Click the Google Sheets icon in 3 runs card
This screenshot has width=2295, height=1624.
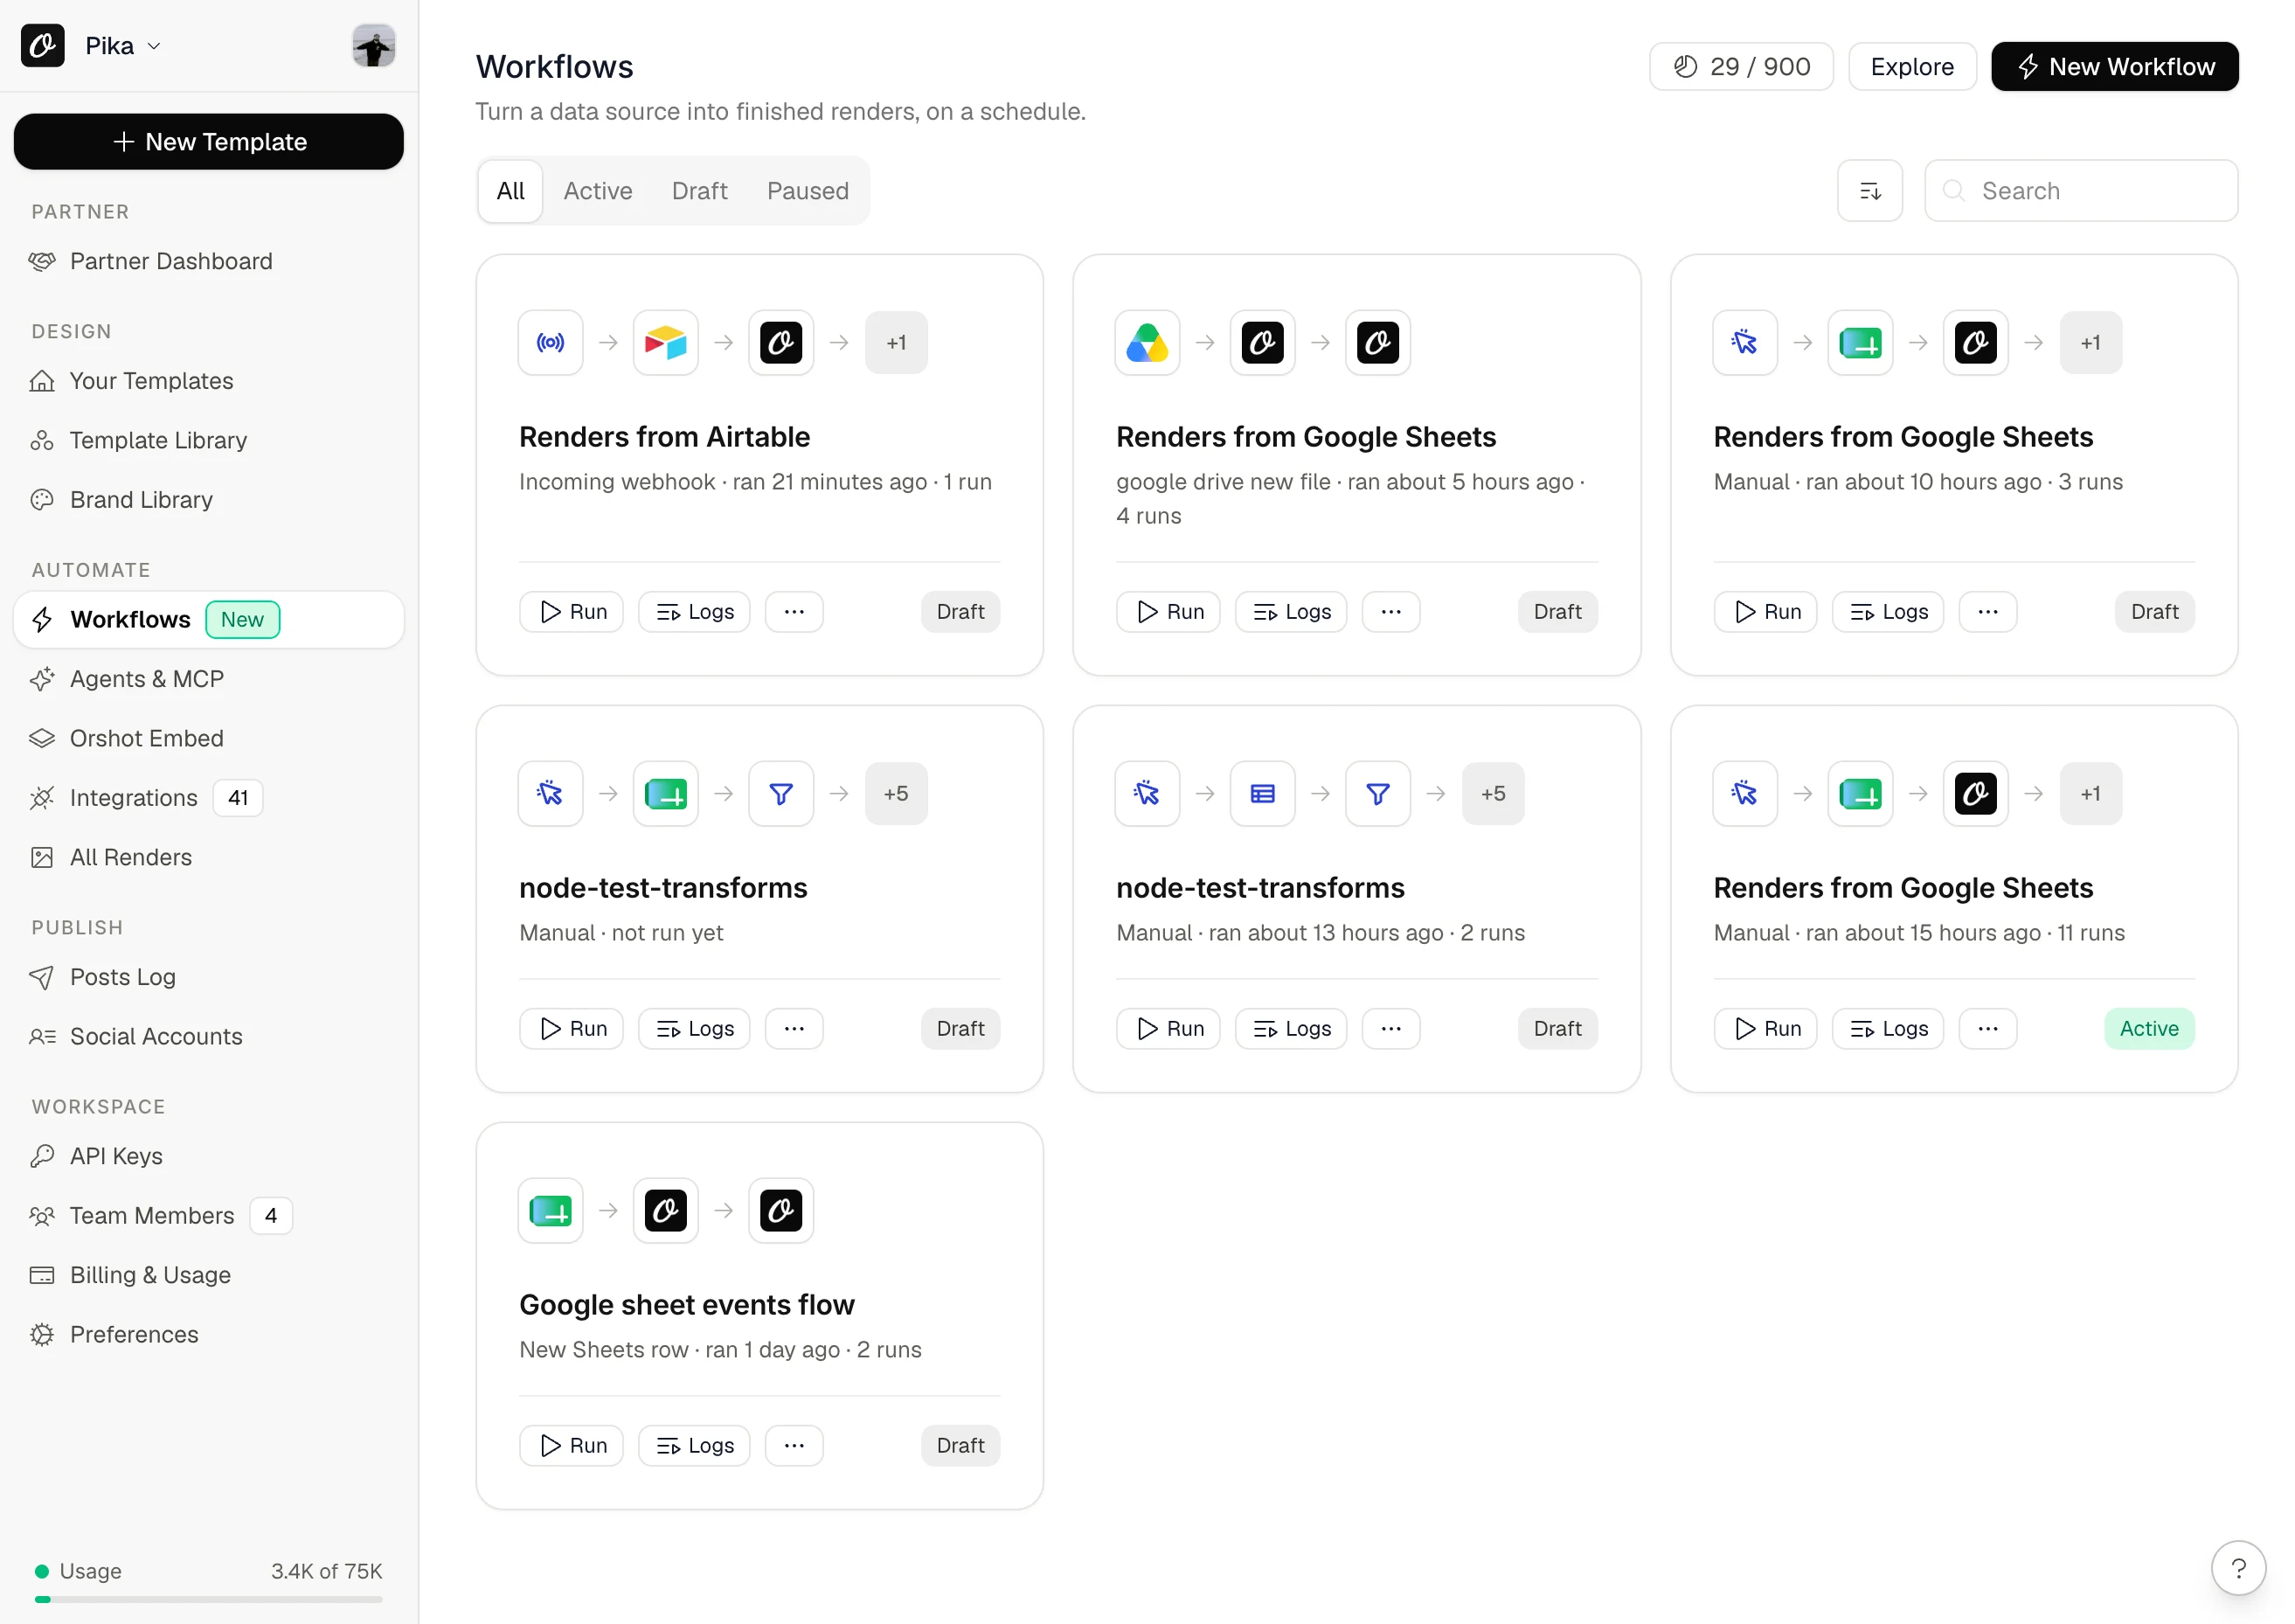click(1860, 342)
